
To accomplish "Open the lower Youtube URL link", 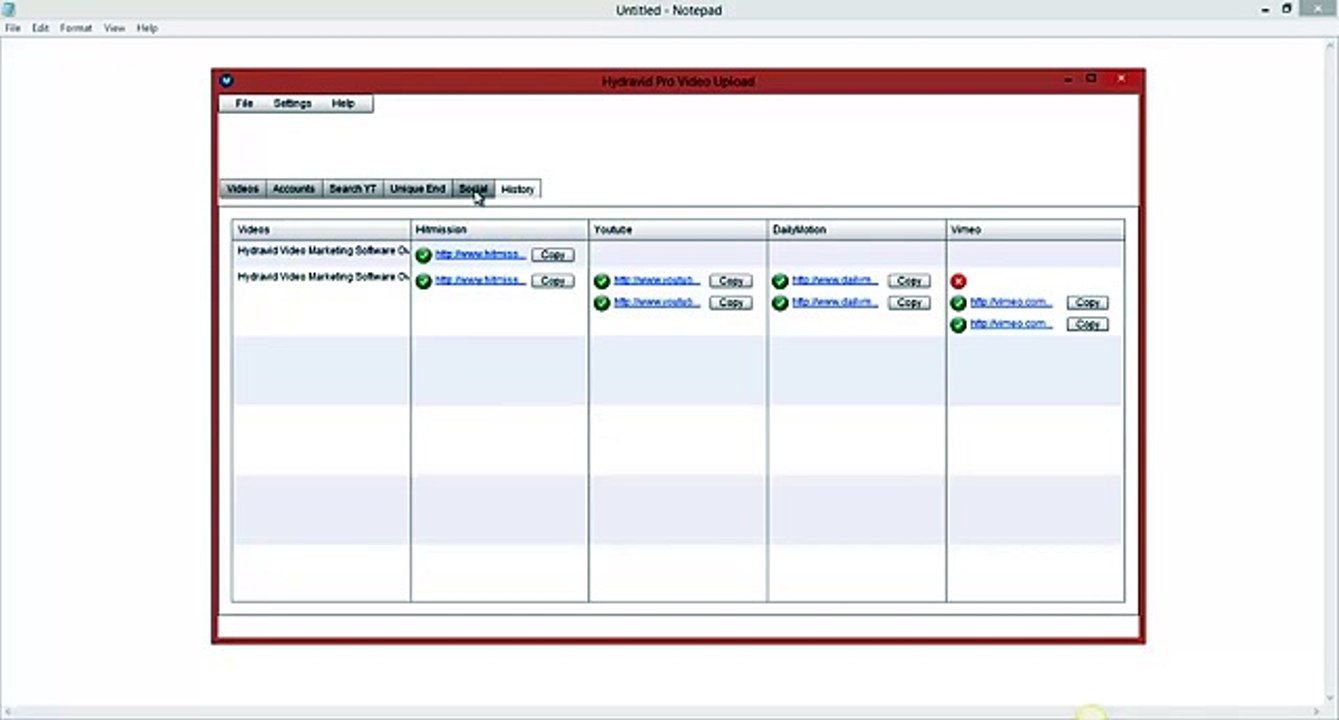I will [657, 301].
